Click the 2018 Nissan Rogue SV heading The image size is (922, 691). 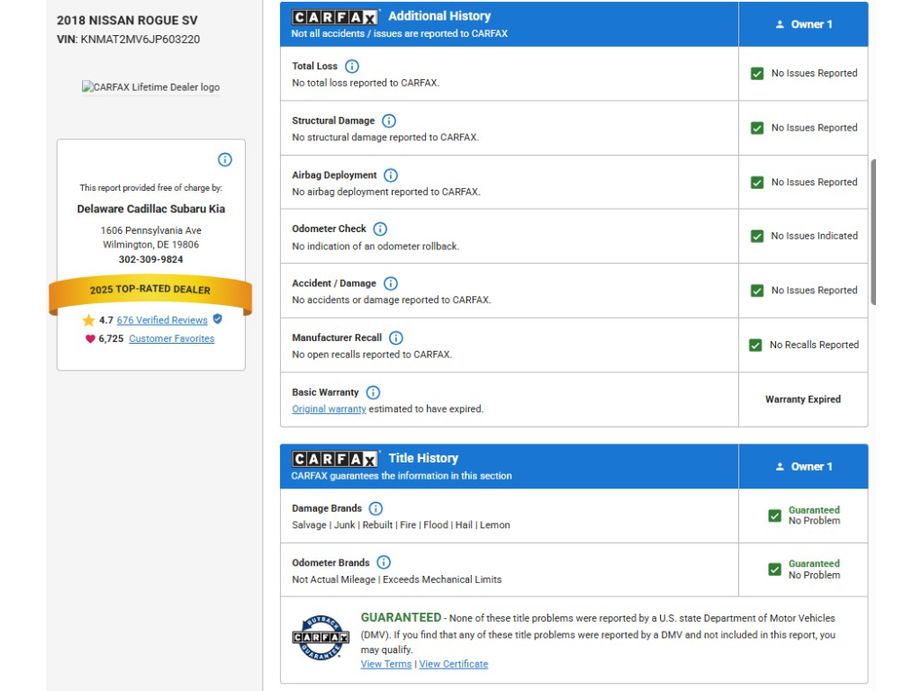point(127,20)
